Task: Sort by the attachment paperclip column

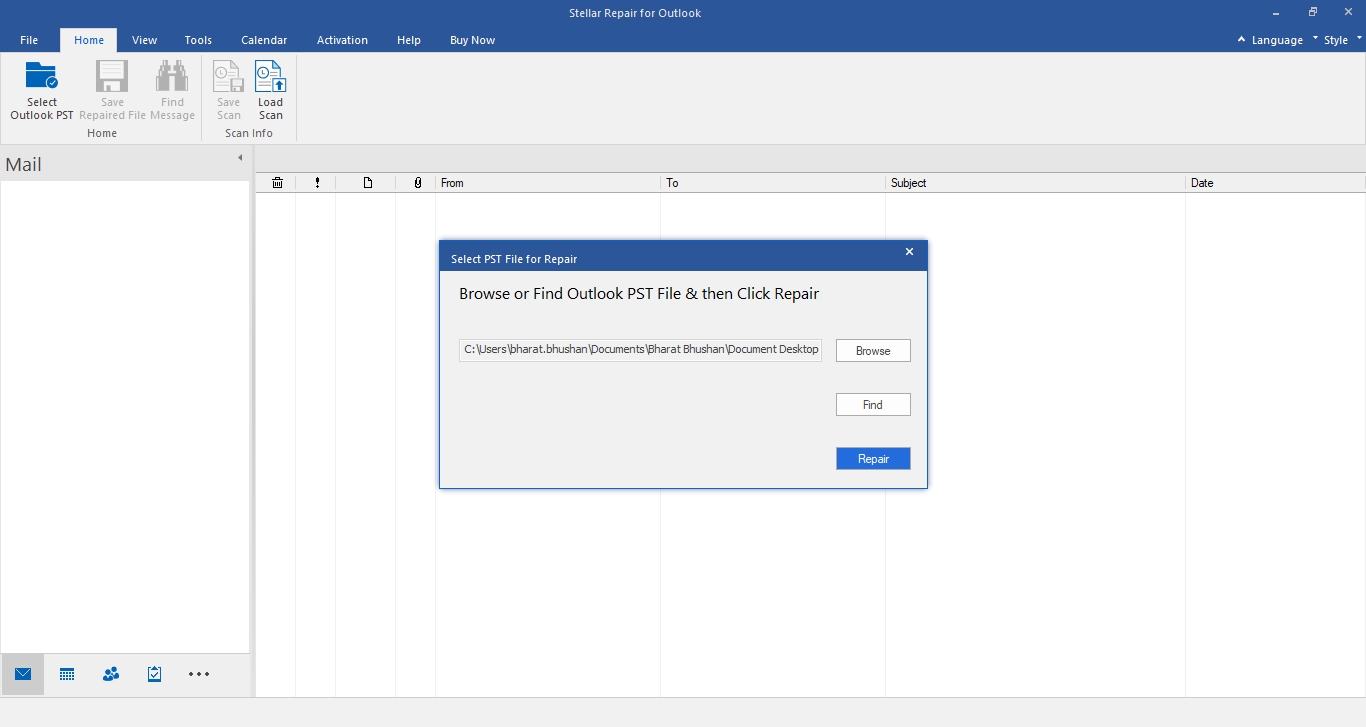Action: 417,183
